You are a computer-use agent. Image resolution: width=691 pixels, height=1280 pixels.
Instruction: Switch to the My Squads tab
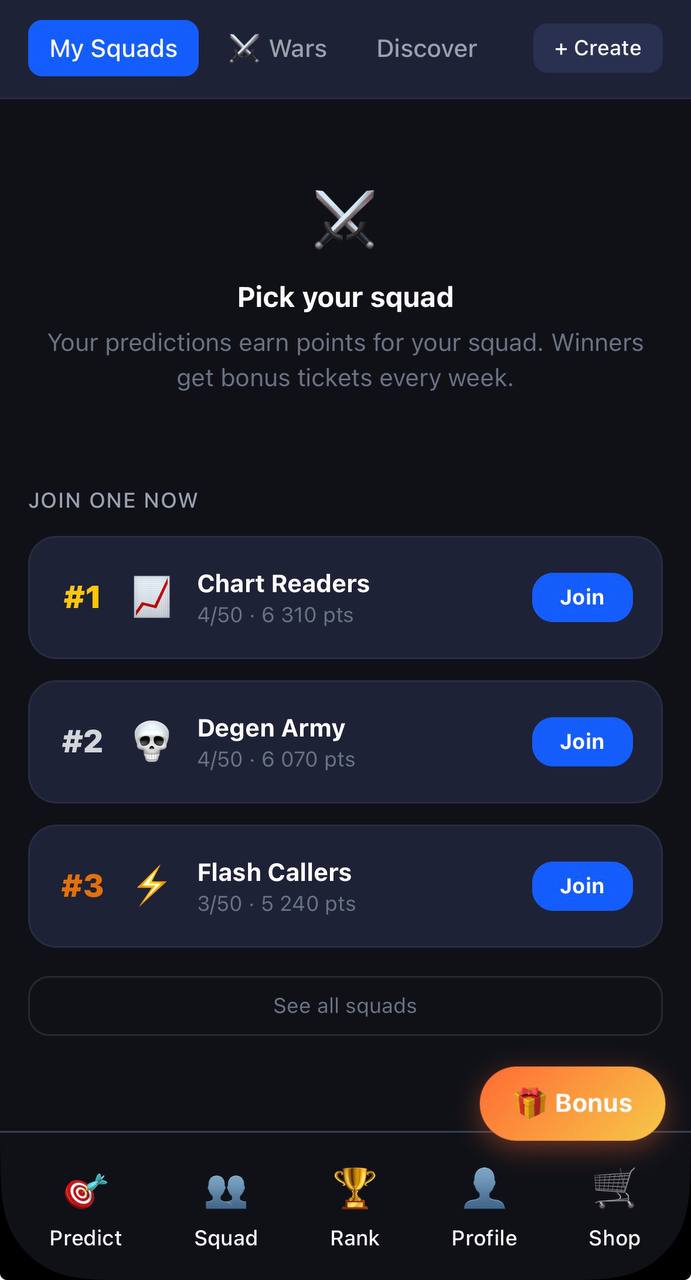(x=113, y=48)
